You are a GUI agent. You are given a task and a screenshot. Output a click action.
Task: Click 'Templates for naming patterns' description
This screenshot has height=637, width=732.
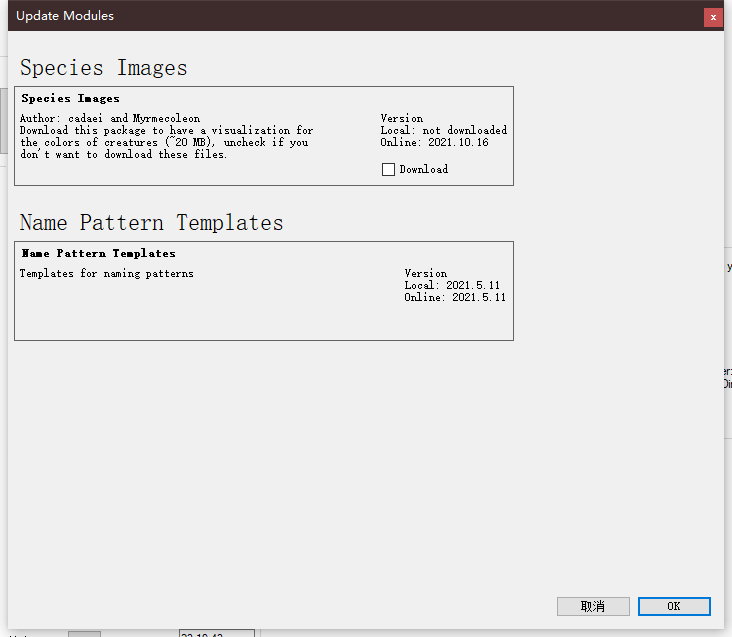106,273
